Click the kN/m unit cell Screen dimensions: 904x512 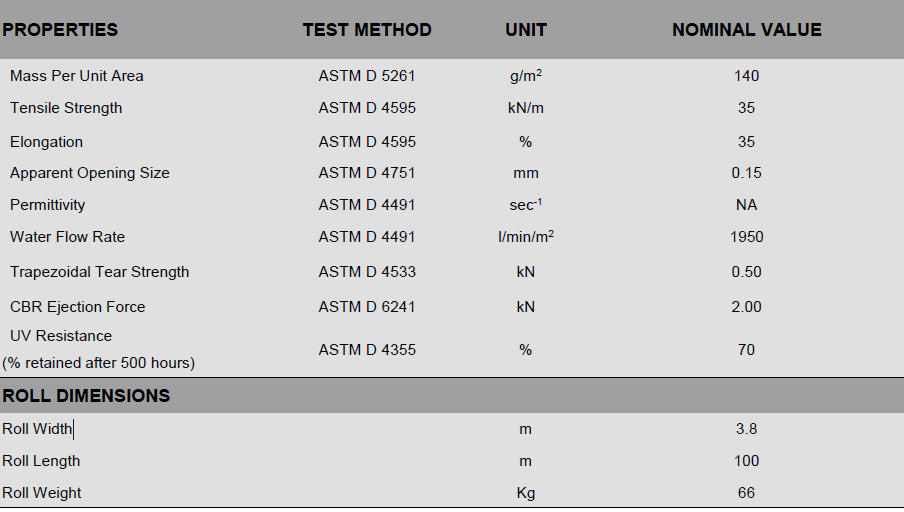coord(526,108)
